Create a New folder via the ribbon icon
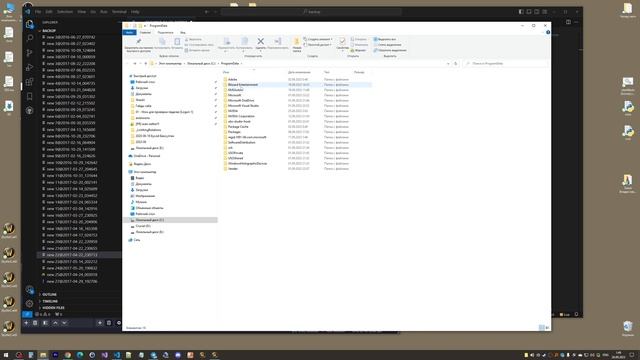The image size is (640, 360). (297, 42)
